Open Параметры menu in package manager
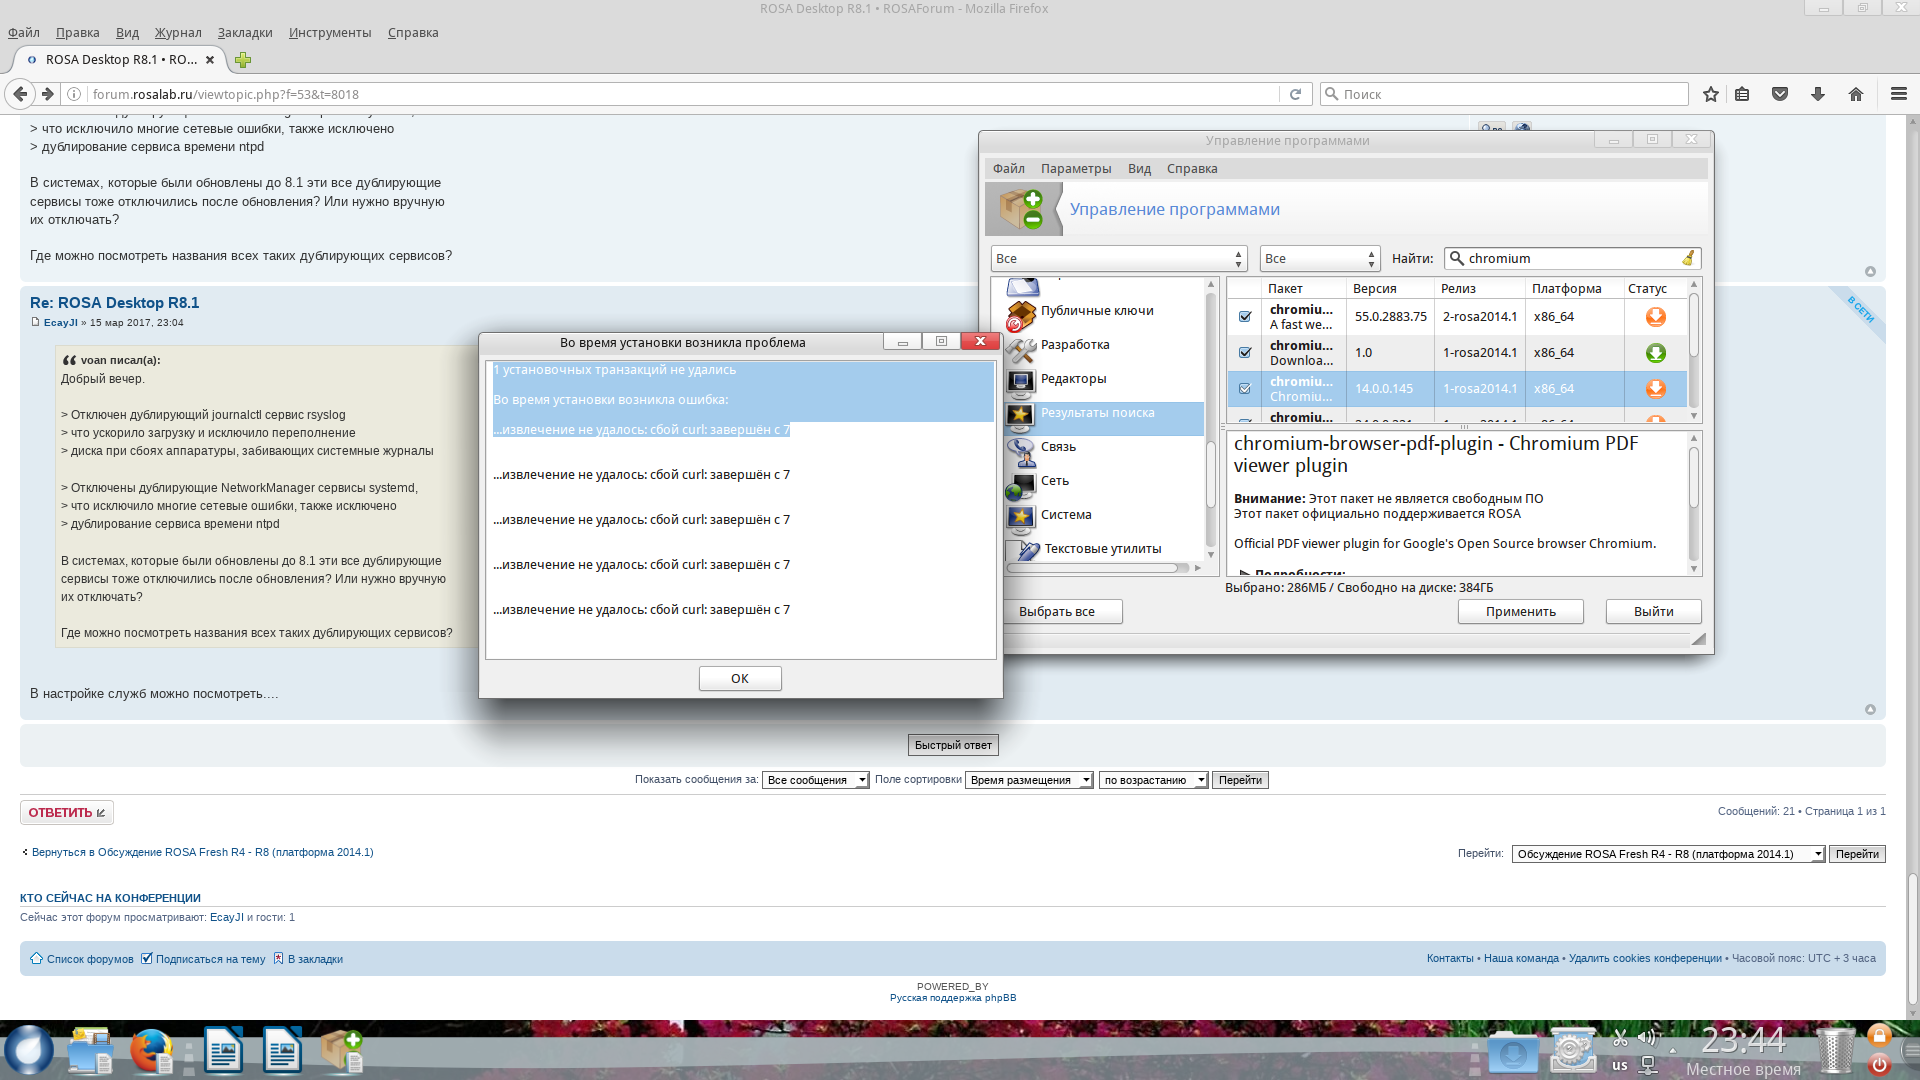 [1075, 169]
